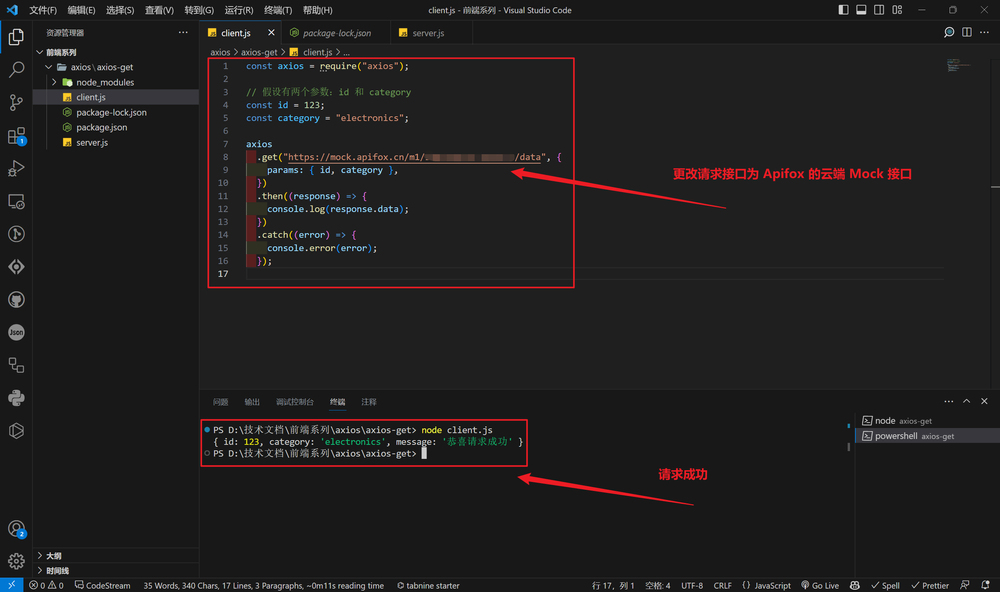This screenshot has width=1000, height=592.
Task: Open the 终端(T) menu
Action: [x=278, y=10]
